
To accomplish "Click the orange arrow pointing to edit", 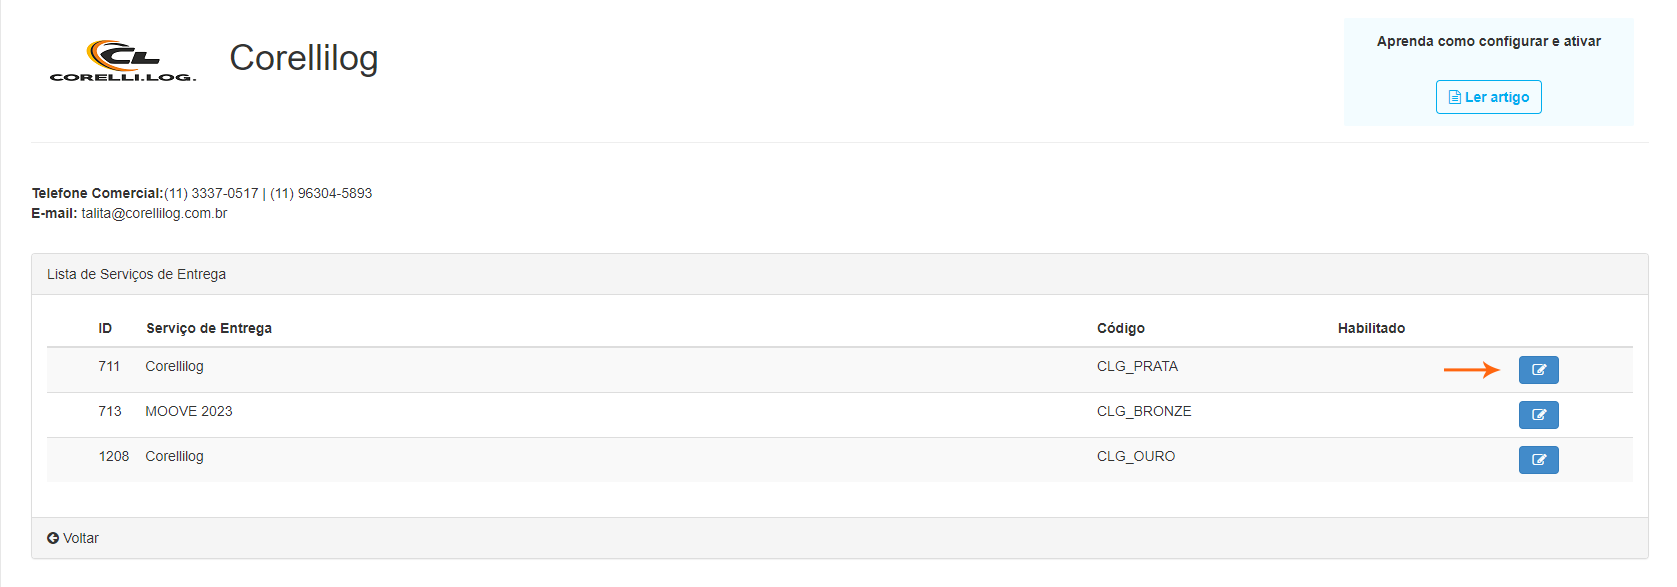I will click(1471, 370).
